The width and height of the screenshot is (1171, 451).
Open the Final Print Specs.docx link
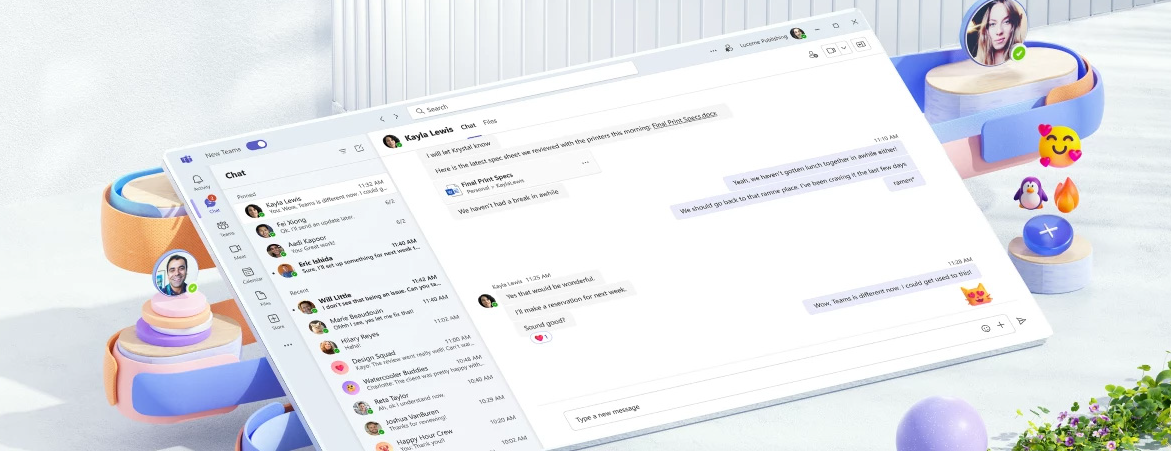(x=685, y=120)
